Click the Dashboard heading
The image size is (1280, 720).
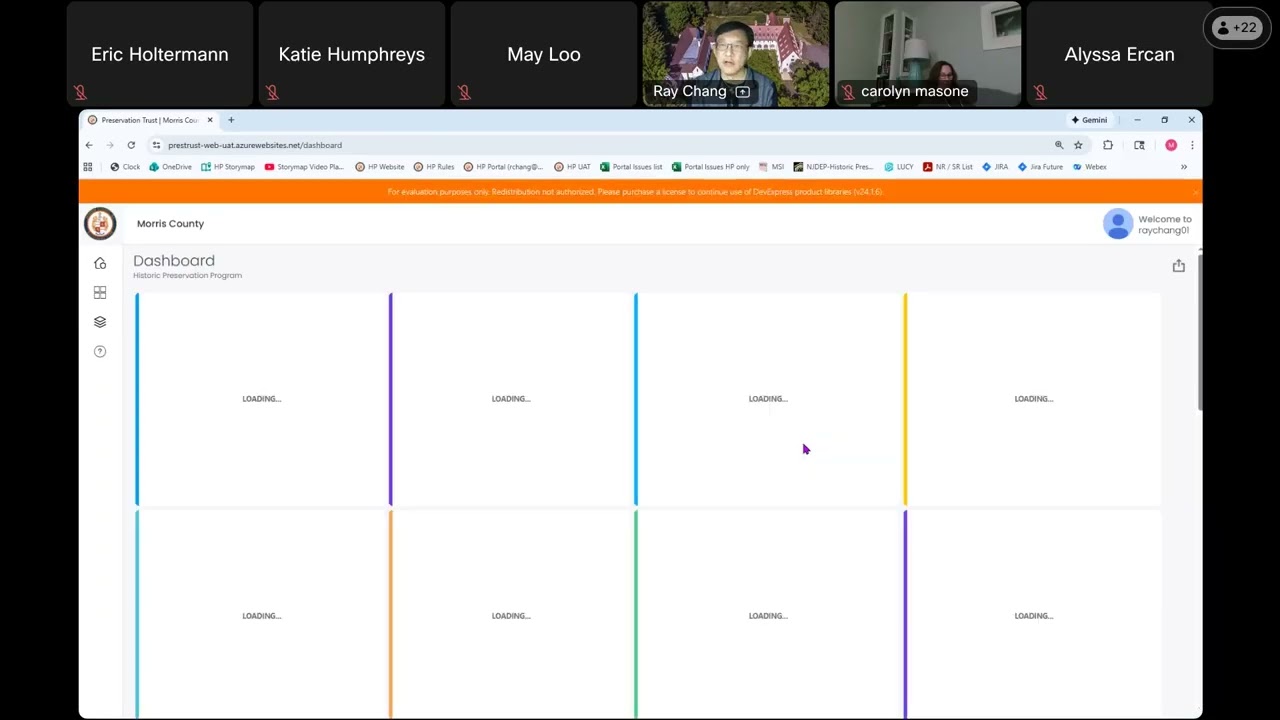tap(174, 260)
